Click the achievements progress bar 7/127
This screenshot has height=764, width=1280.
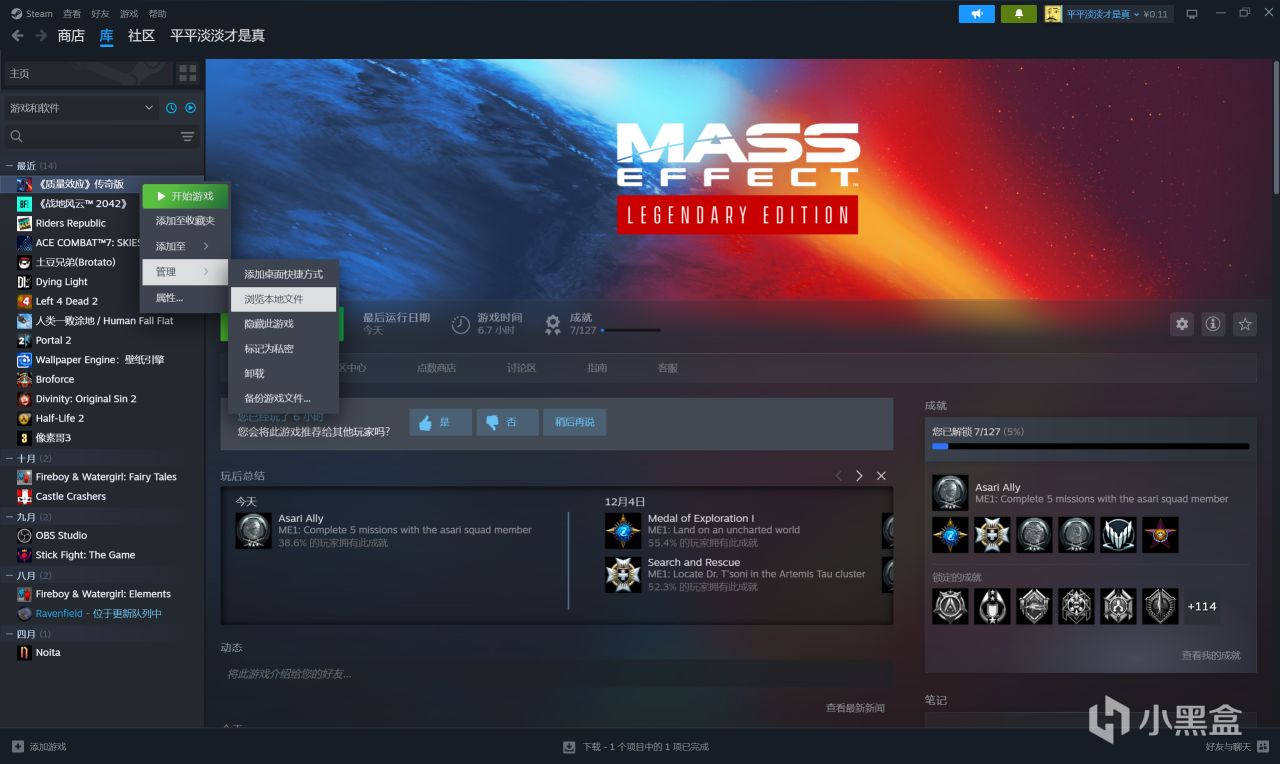coord(630,330)
